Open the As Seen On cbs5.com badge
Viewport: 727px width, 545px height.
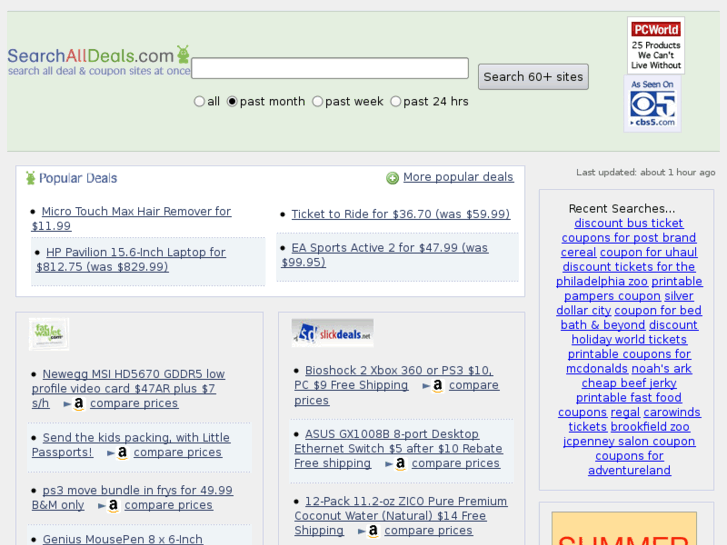652,104
